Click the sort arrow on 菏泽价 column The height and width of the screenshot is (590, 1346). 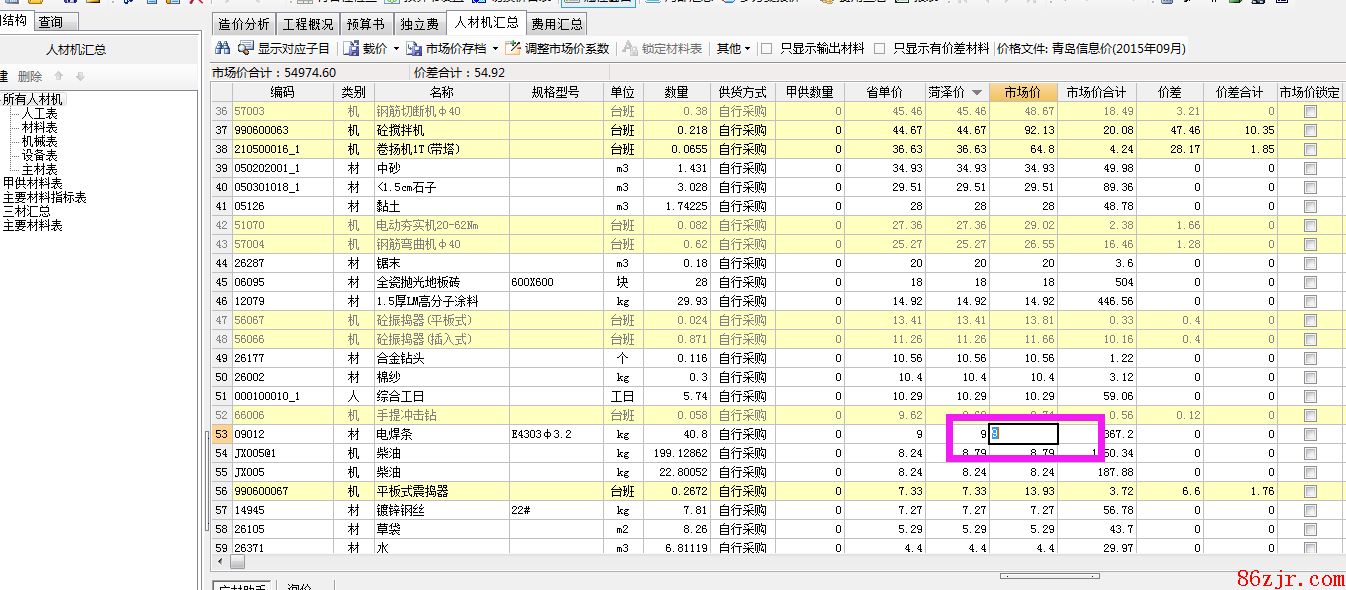pyautogui.click(x=977, y=92)
